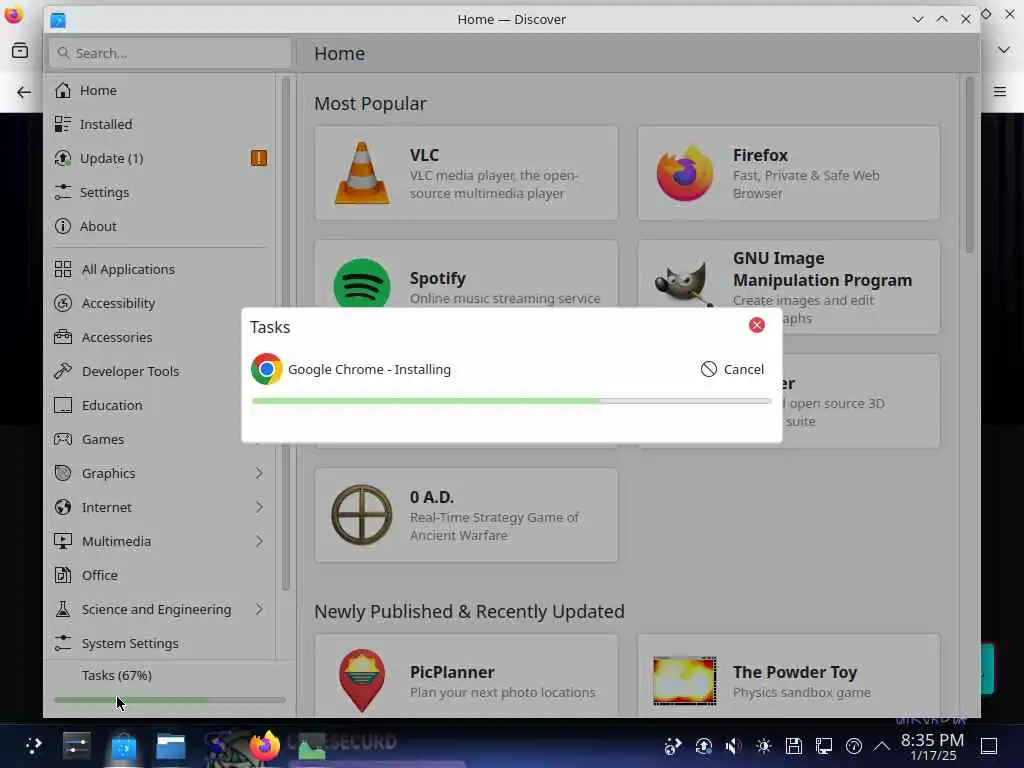1024x768 pixels.
Task: Click the Science and Engineering flask icon
Action: point(63,609)
